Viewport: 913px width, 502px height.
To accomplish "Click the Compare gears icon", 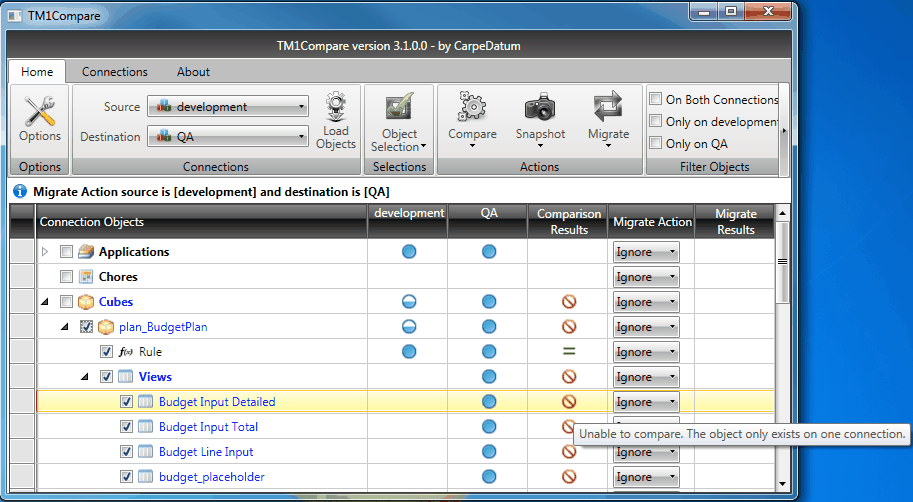I will (472, 107).
